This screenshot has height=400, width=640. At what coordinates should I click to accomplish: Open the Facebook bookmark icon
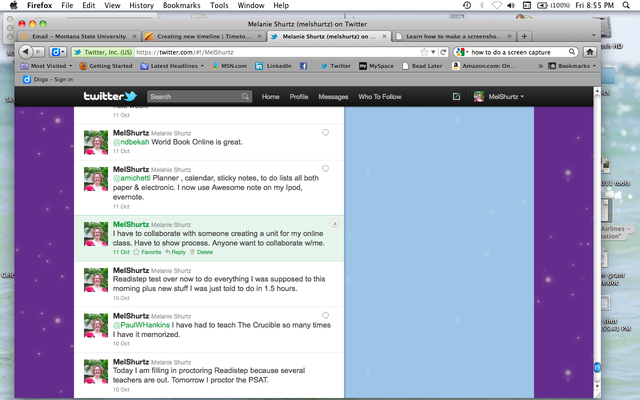click(303, 66)
